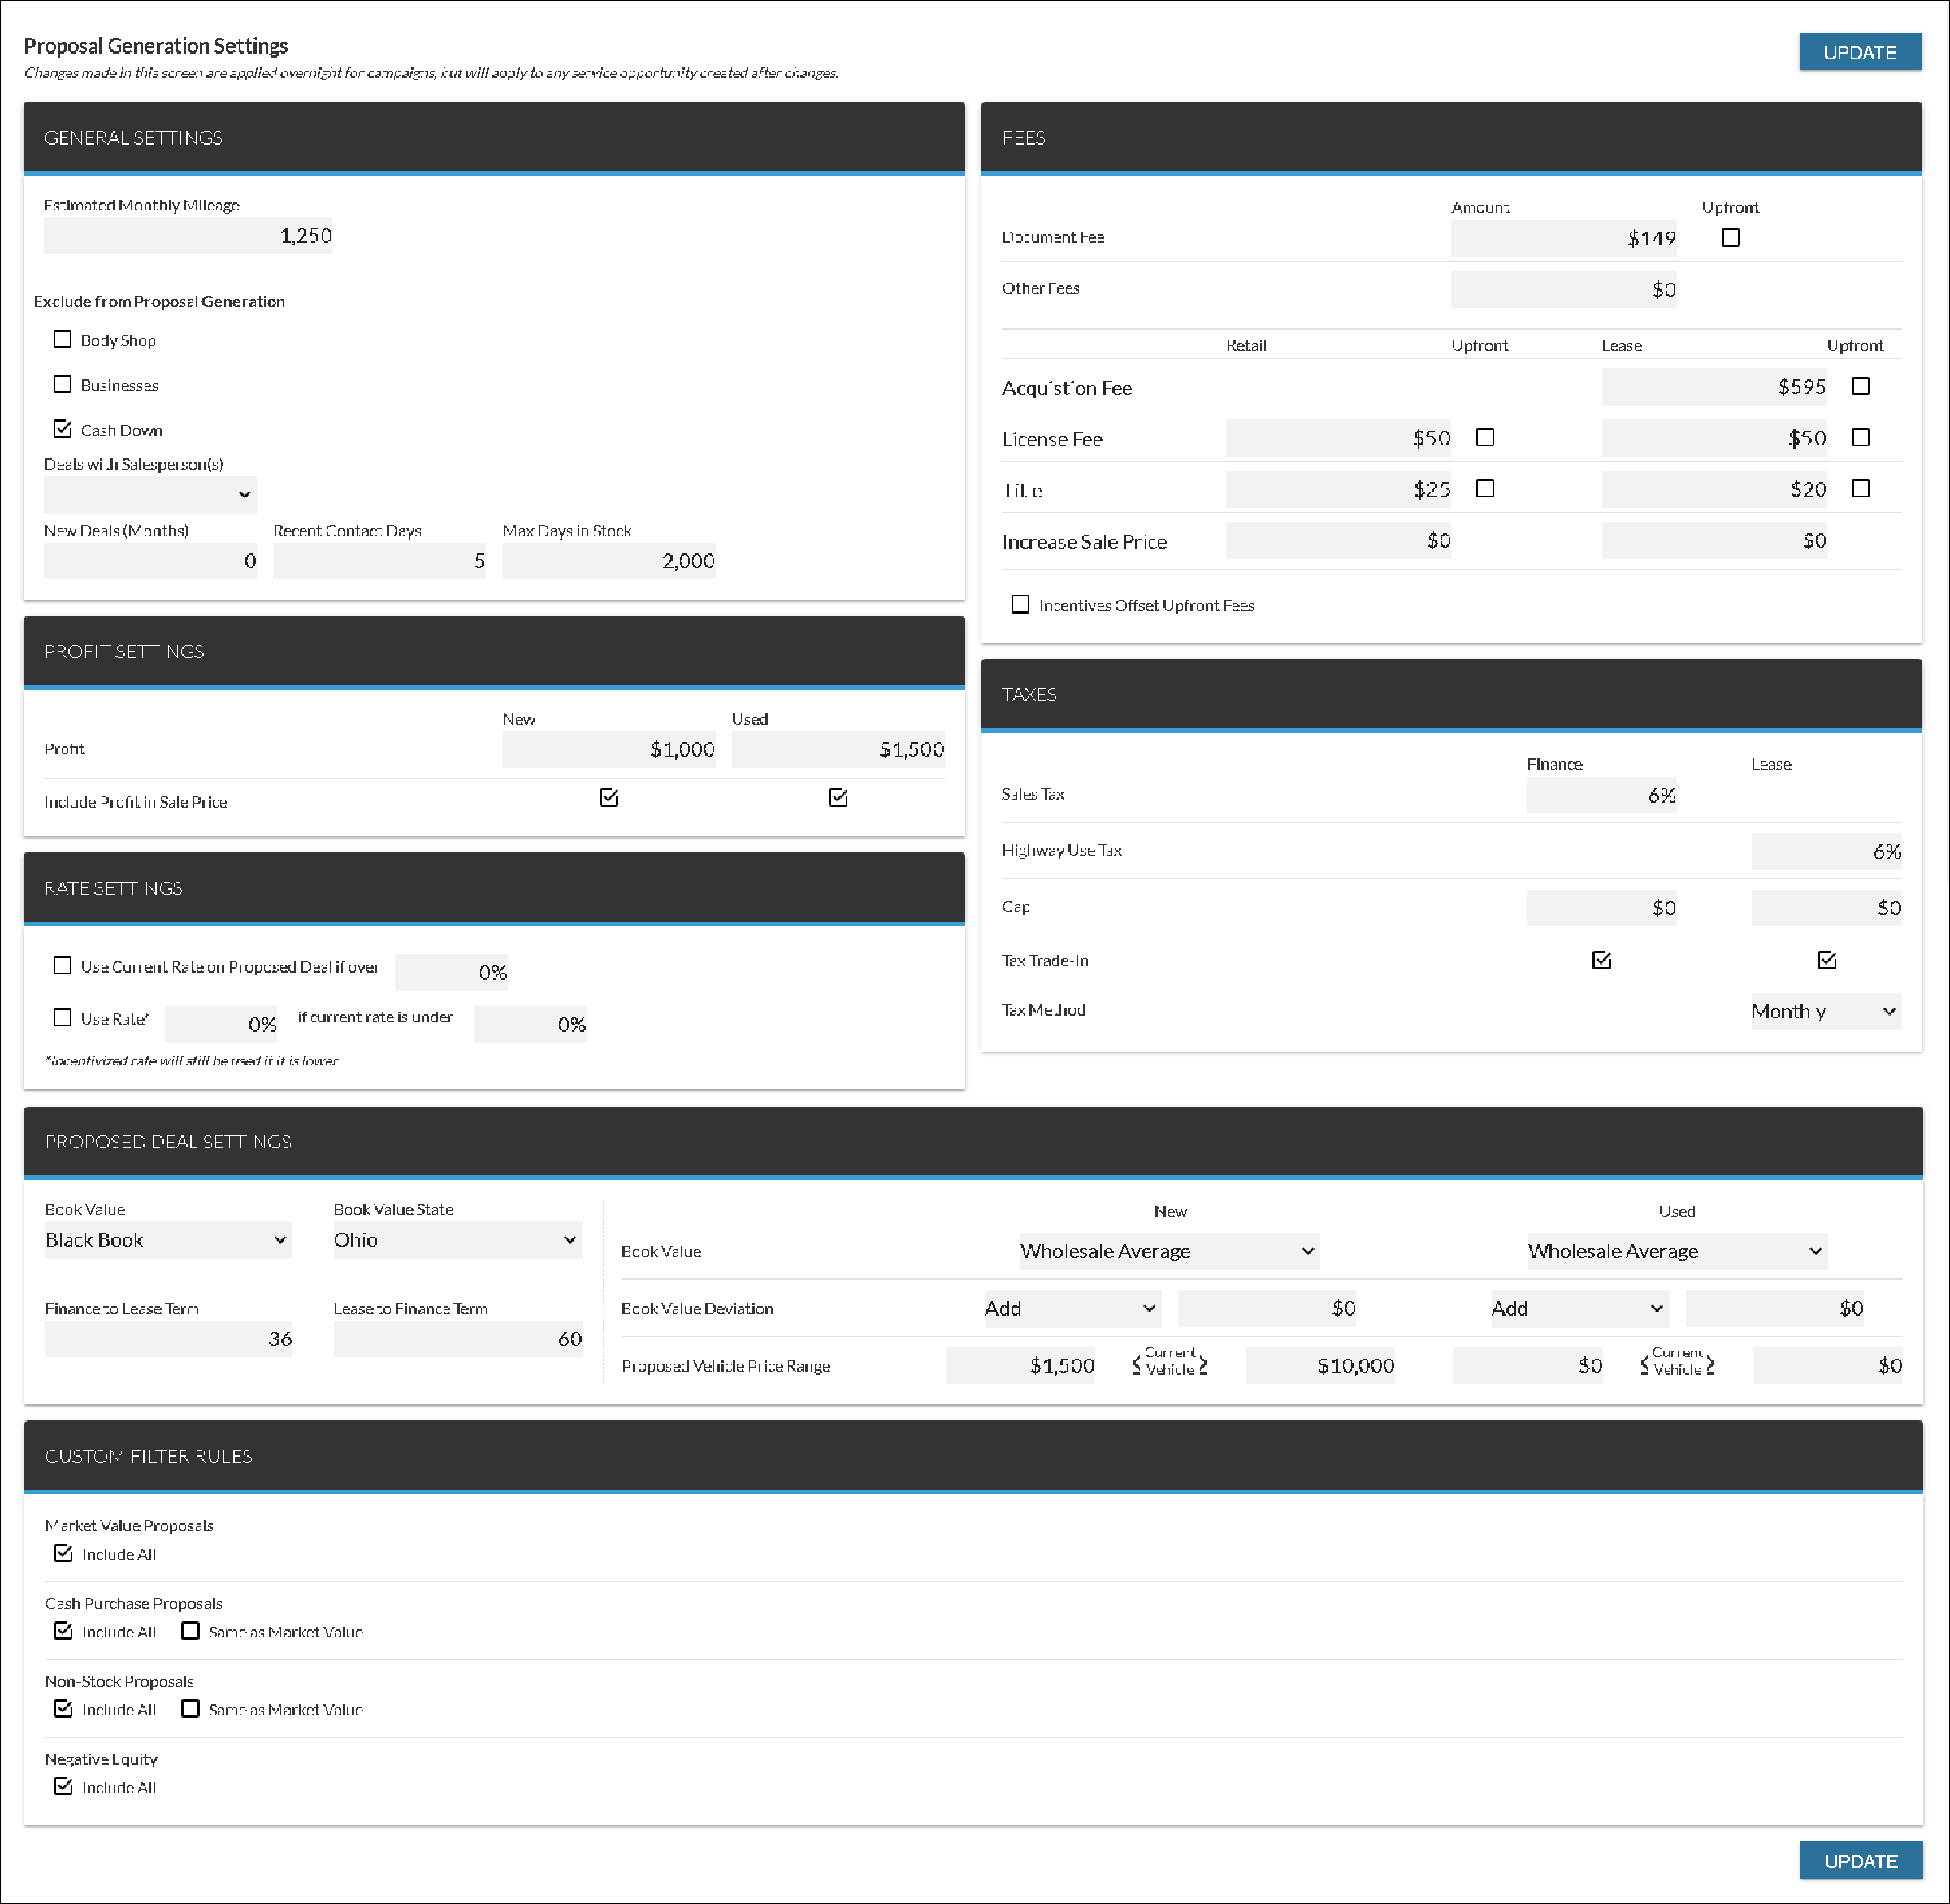Enable Use Current Rate on Proposed Deal
The height and width of the screenshot is (1904, 1950).
coord(62,966)
